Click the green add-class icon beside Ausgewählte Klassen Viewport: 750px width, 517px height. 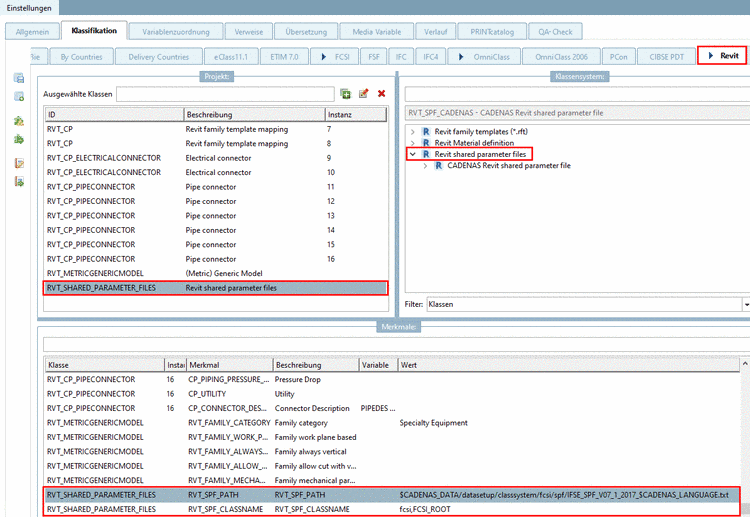tap(345, 94)
